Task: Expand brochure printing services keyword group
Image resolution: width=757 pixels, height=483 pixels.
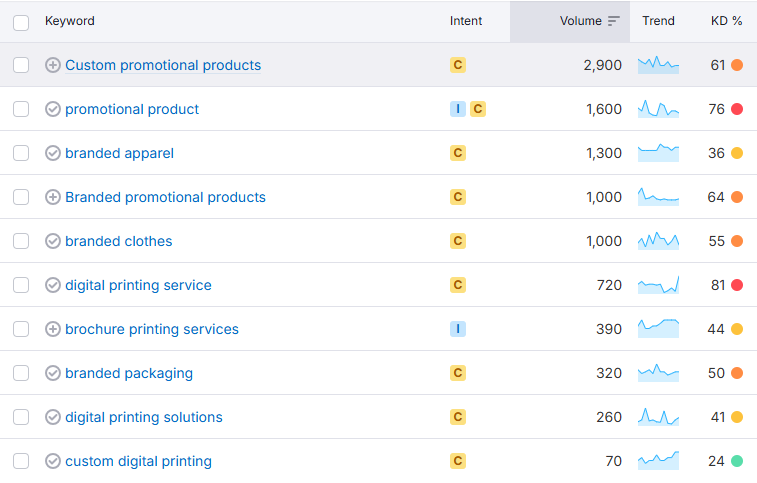Action: pyautogui.click(x=53, y=329)
